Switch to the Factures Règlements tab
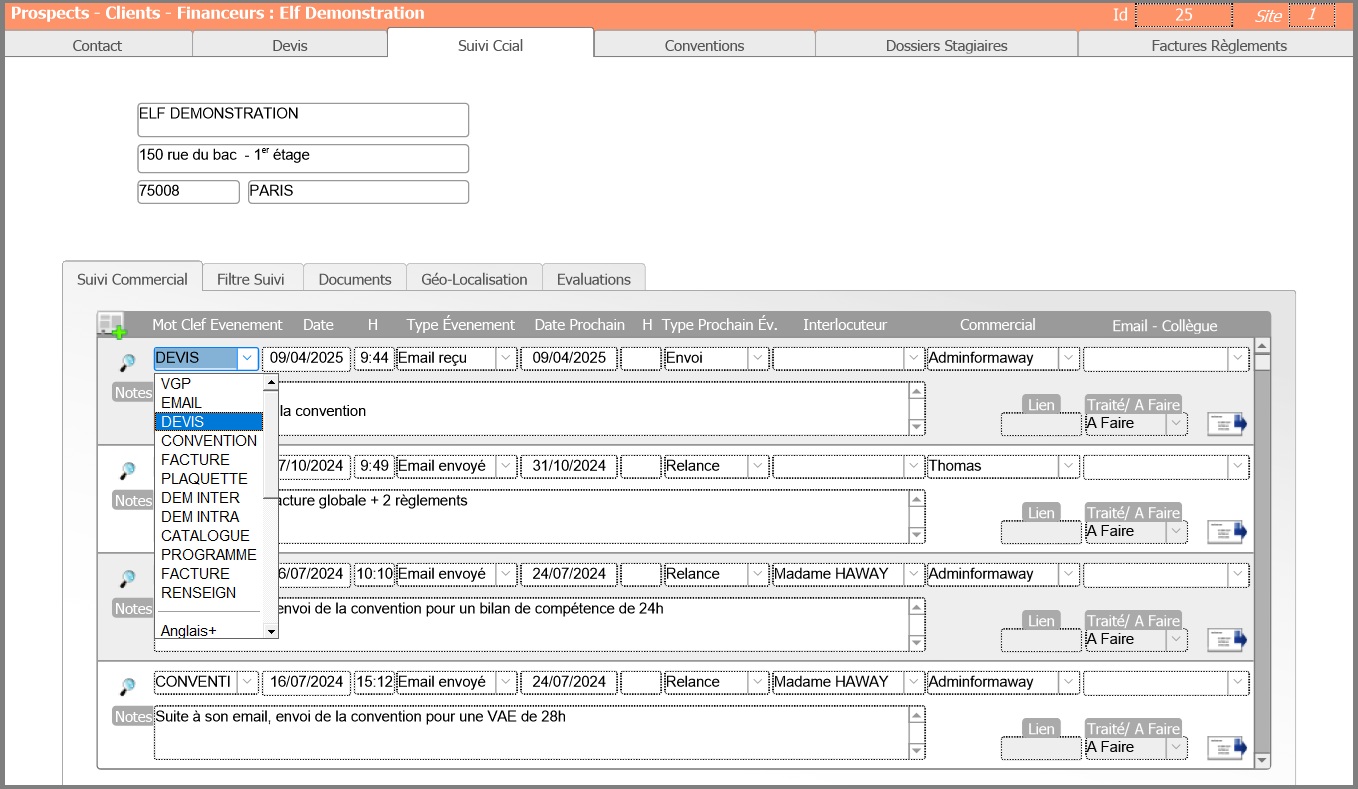 click(1218, 45)
